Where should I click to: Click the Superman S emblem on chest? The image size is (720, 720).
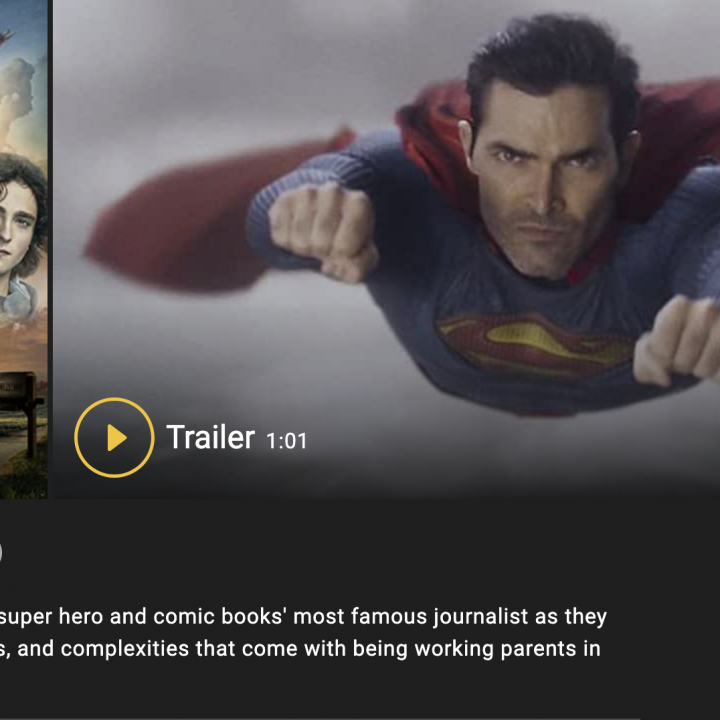(535, 343)
